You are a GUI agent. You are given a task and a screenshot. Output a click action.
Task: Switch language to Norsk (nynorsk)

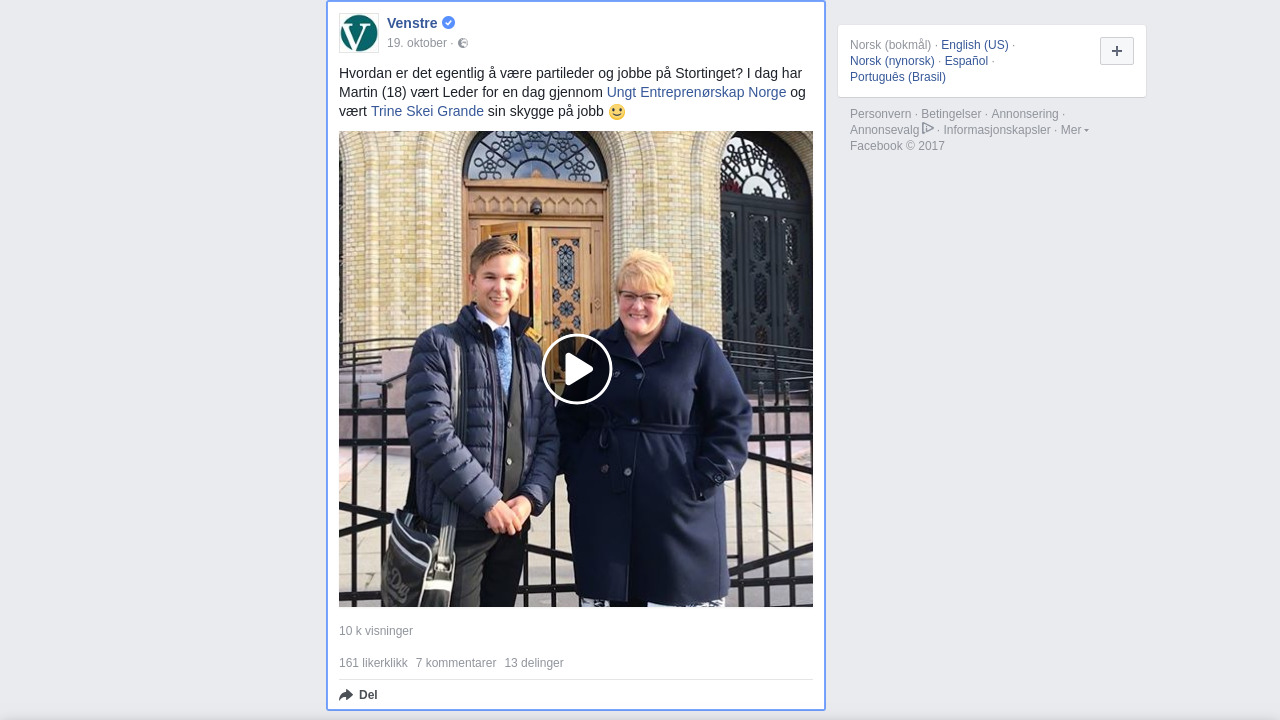892,61
